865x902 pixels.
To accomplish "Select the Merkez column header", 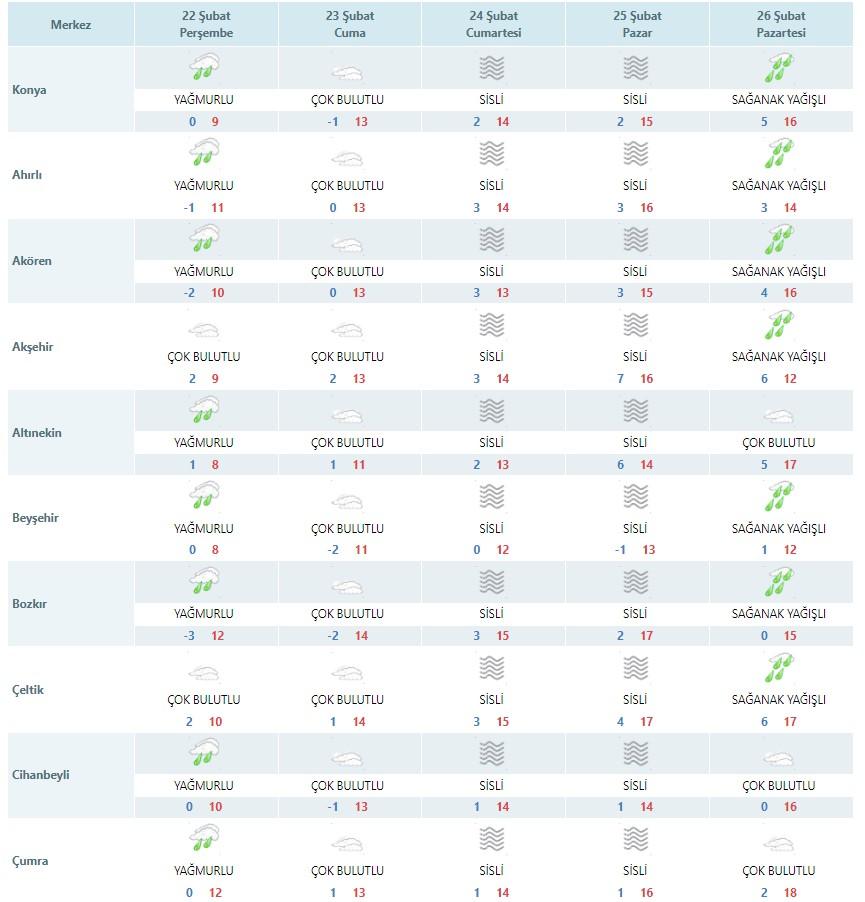I will tap(71, 25).
